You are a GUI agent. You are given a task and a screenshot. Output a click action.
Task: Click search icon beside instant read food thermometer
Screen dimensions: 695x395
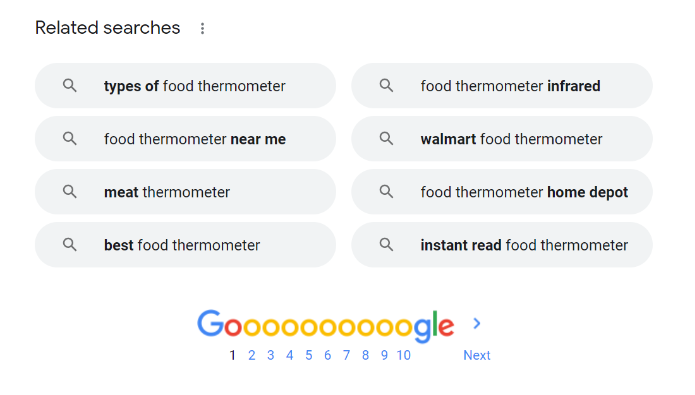click(386, 245)
